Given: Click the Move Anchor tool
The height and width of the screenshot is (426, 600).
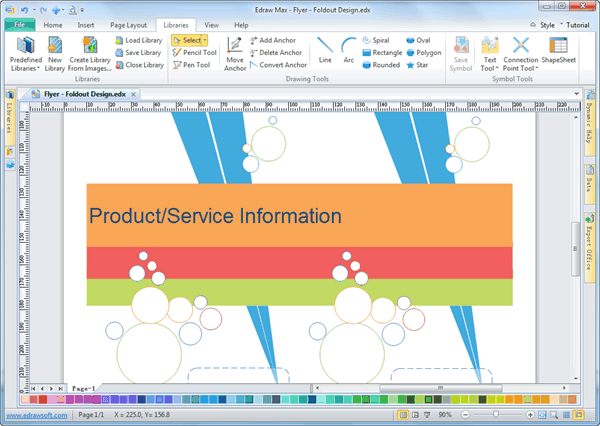Looking at the screenshot, I should (235, 52).
